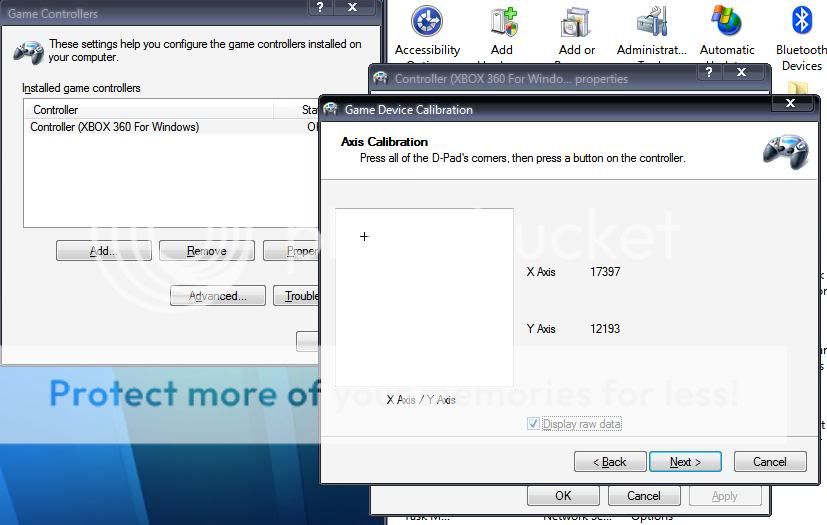Go Back in the calibration wizard
827x525 pixels.
pyautogui.click(x=610, y=462)
